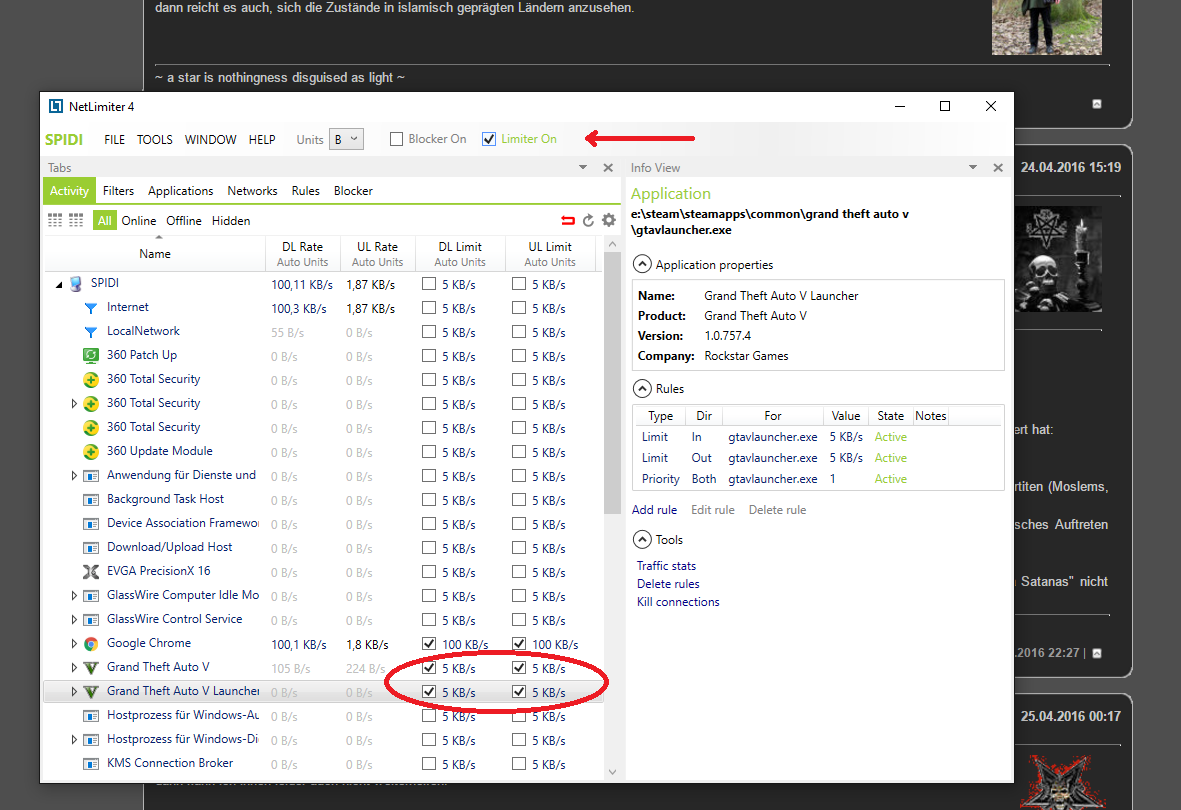Click the Internet filter funnel icon
This screenshot has width=1181, height=810.
tap(90, 308)
